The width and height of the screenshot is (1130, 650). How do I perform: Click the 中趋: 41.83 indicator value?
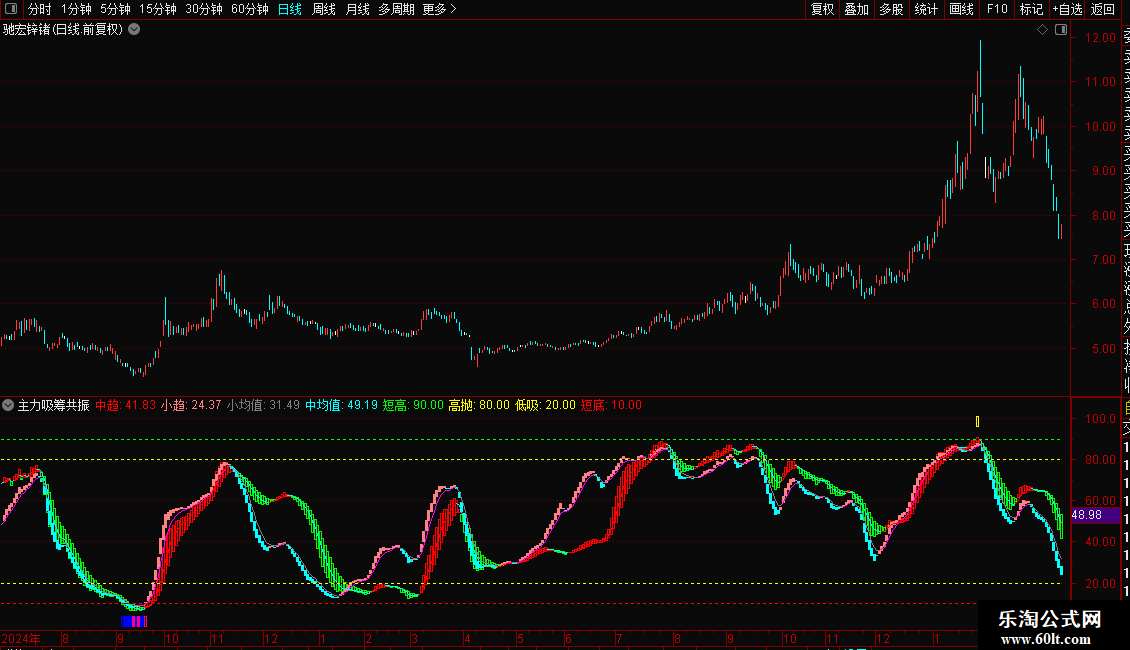tap(125, 405)
